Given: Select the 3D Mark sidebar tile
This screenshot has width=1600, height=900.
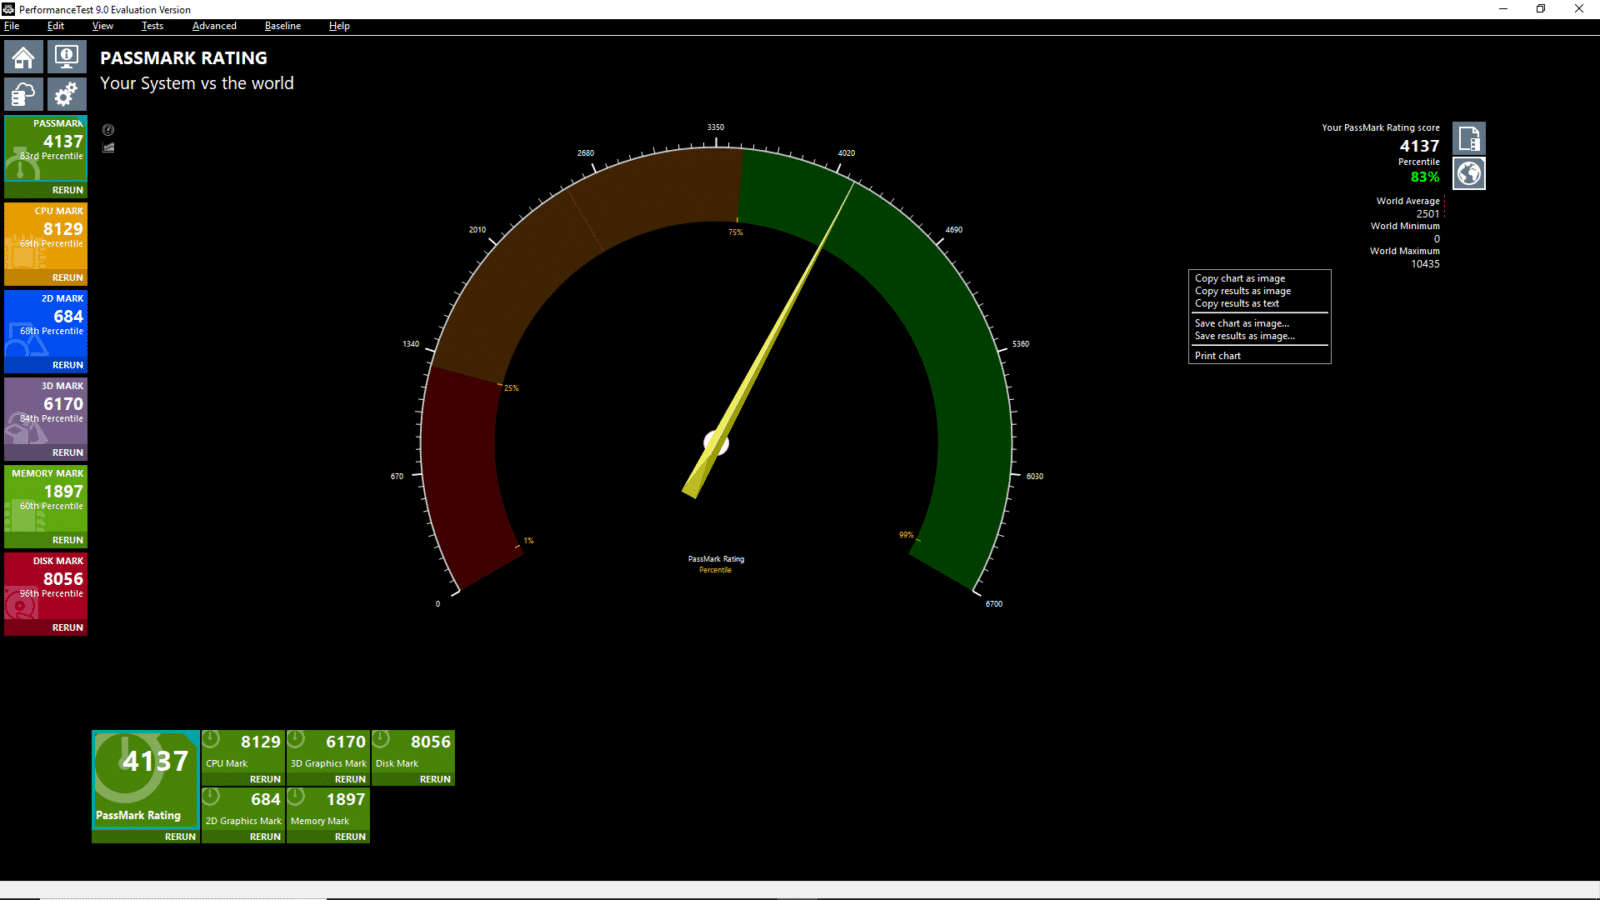Looking at the screenshot, I should click(x=46, y=411).
